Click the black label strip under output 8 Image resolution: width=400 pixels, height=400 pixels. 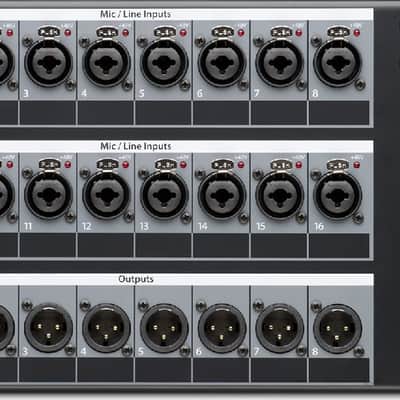339,370
